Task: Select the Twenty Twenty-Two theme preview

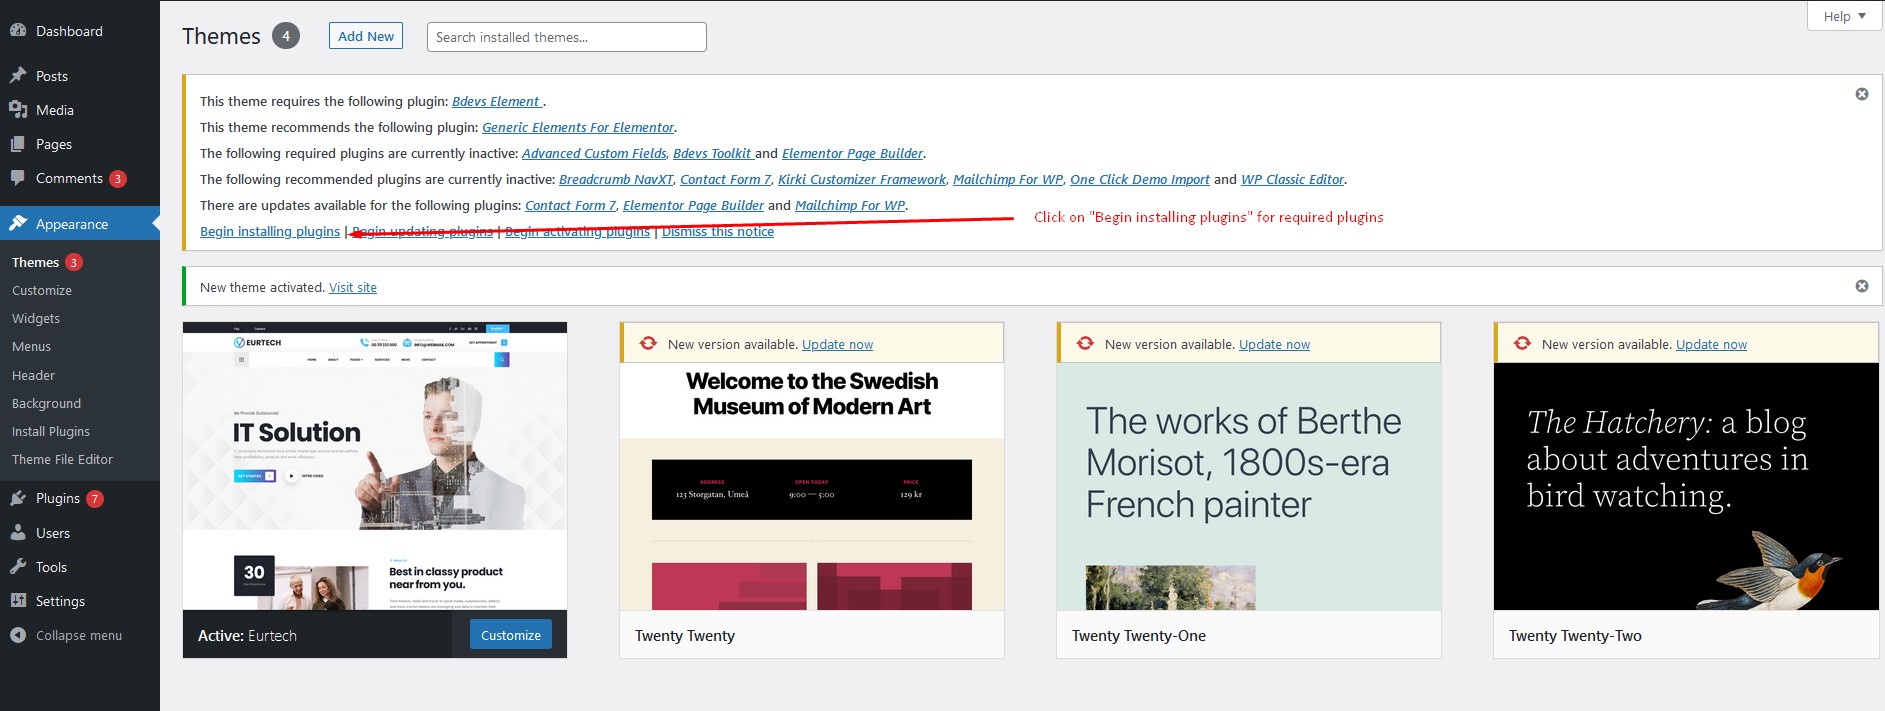Action: [x=1686, y=486]
